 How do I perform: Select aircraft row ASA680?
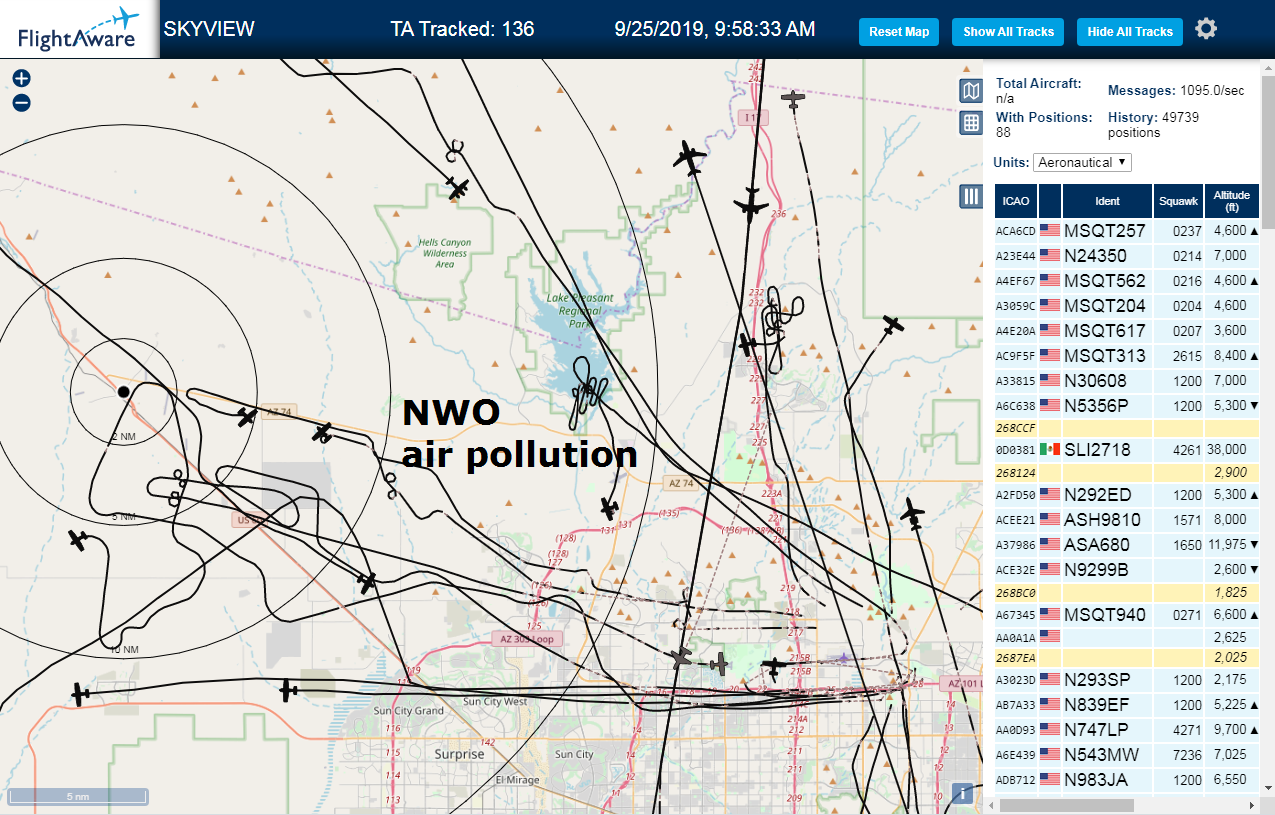(1127, 545)
